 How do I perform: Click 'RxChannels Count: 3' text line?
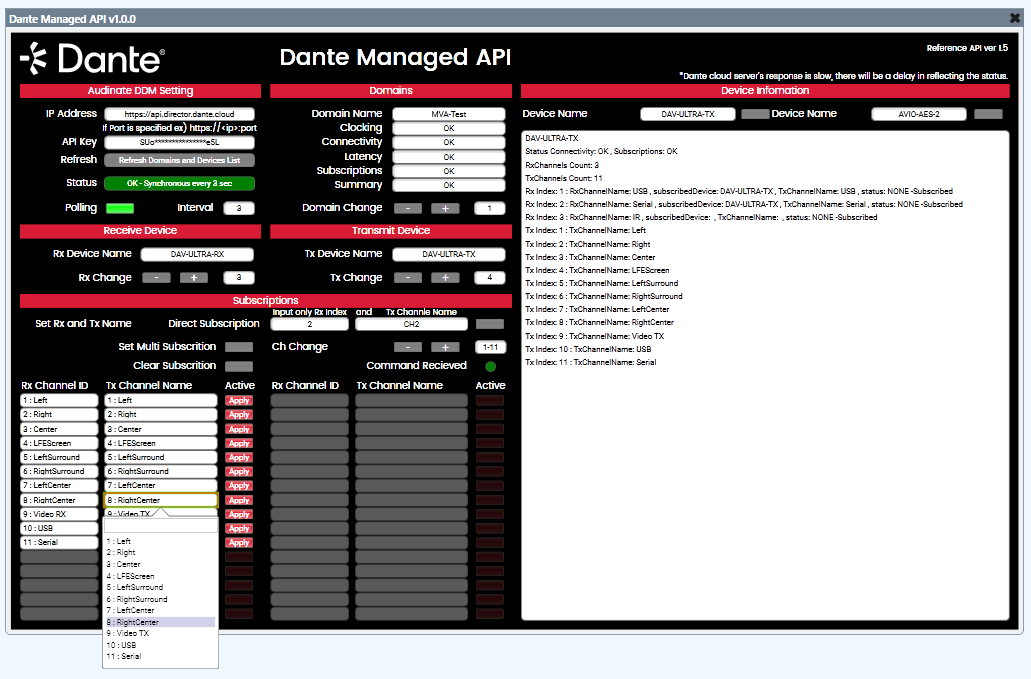point(562,165)
